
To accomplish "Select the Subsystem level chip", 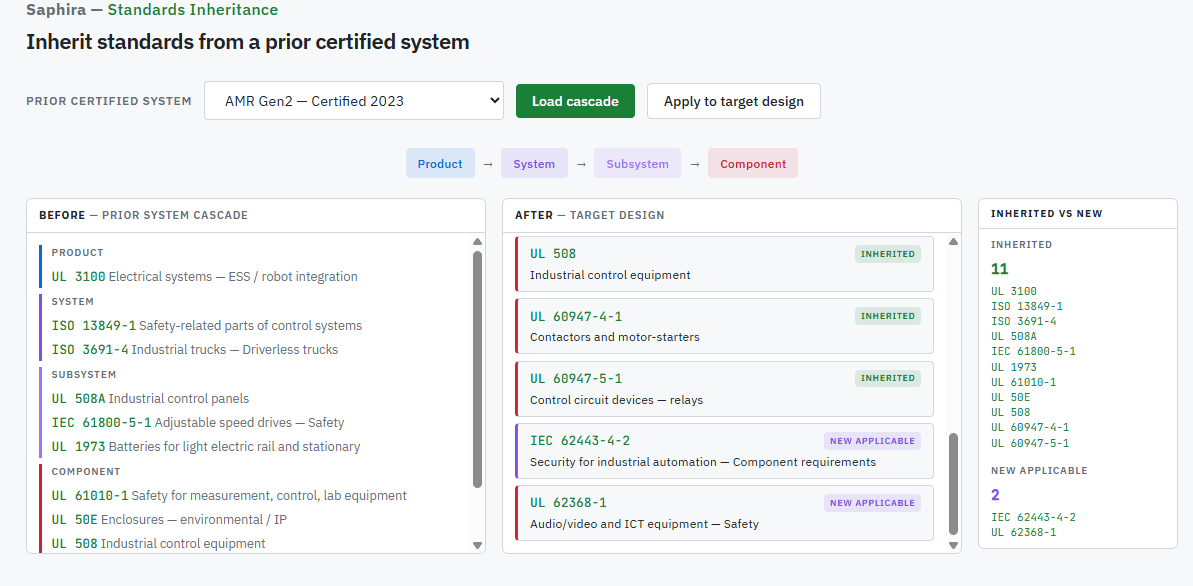I will 637,164.
